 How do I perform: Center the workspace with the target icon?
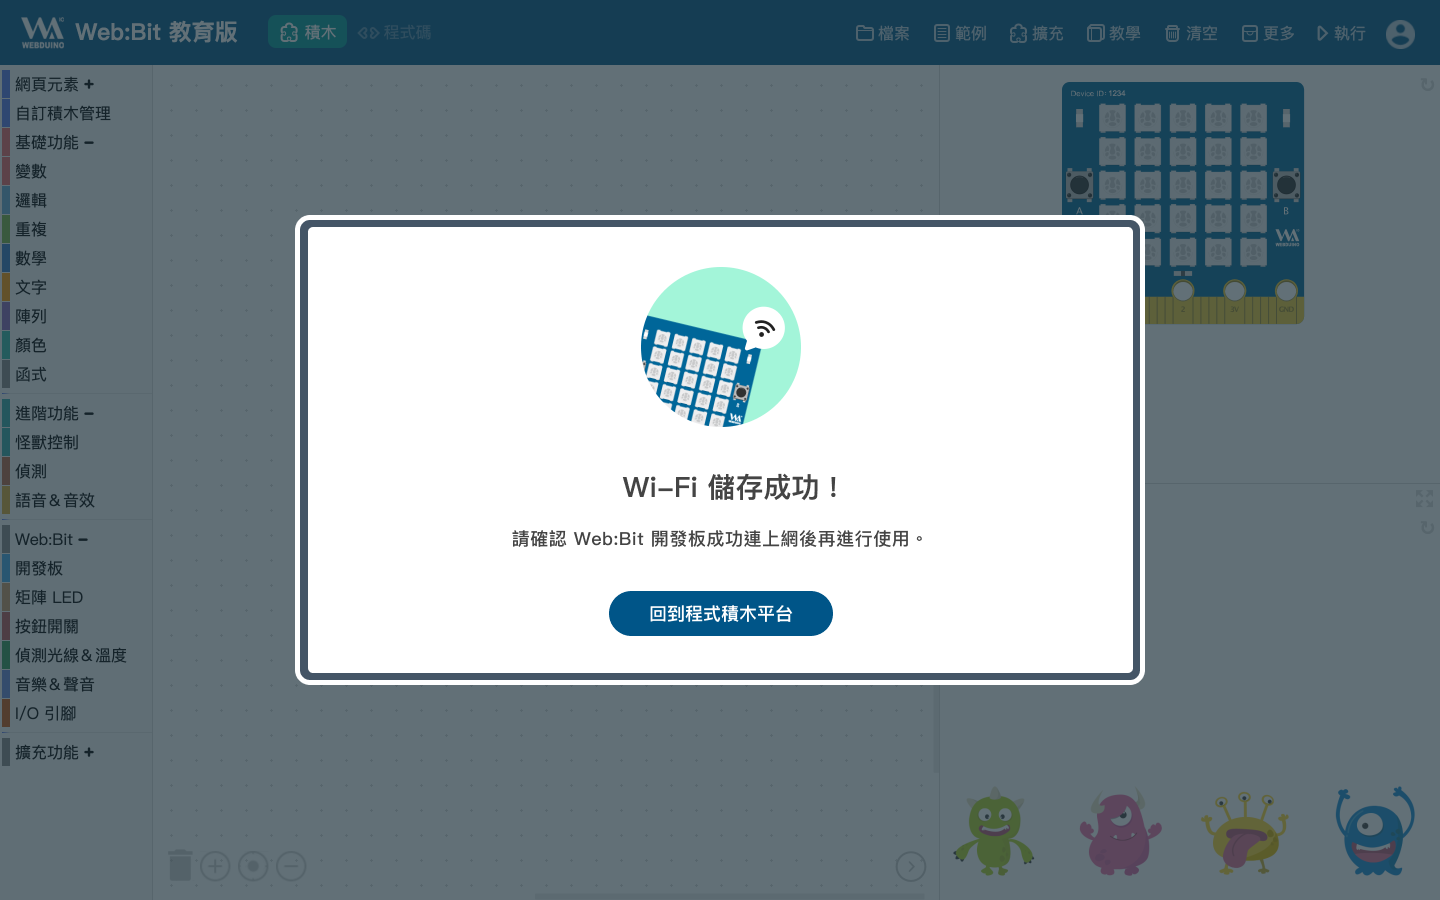tap(253, 866)
